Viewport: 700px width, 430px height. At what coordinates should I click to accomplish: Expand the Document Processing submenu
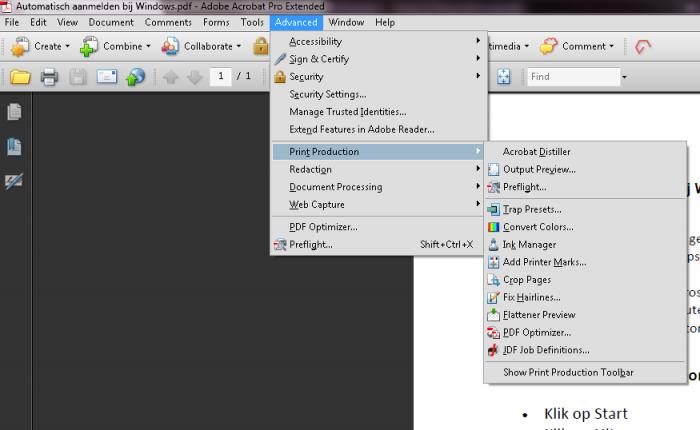[x=378, y=187]
